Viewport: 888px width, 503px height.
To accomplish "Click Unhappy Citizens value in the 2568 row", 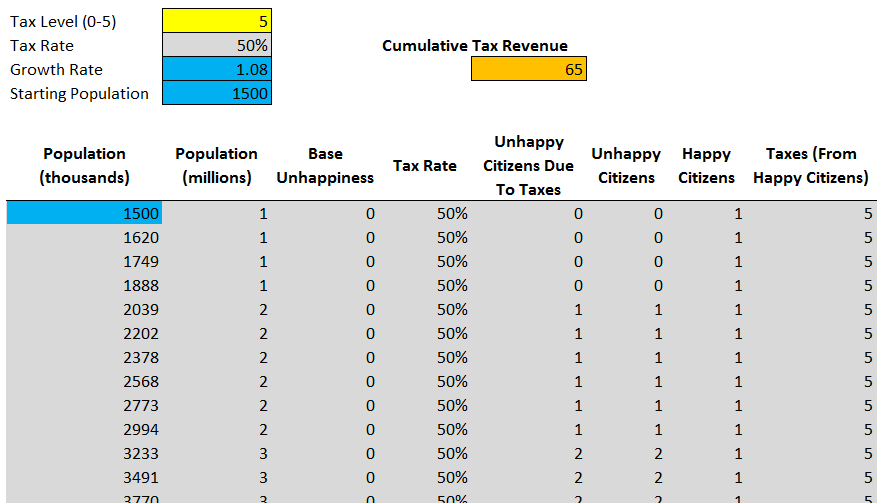I will [658, 382].
